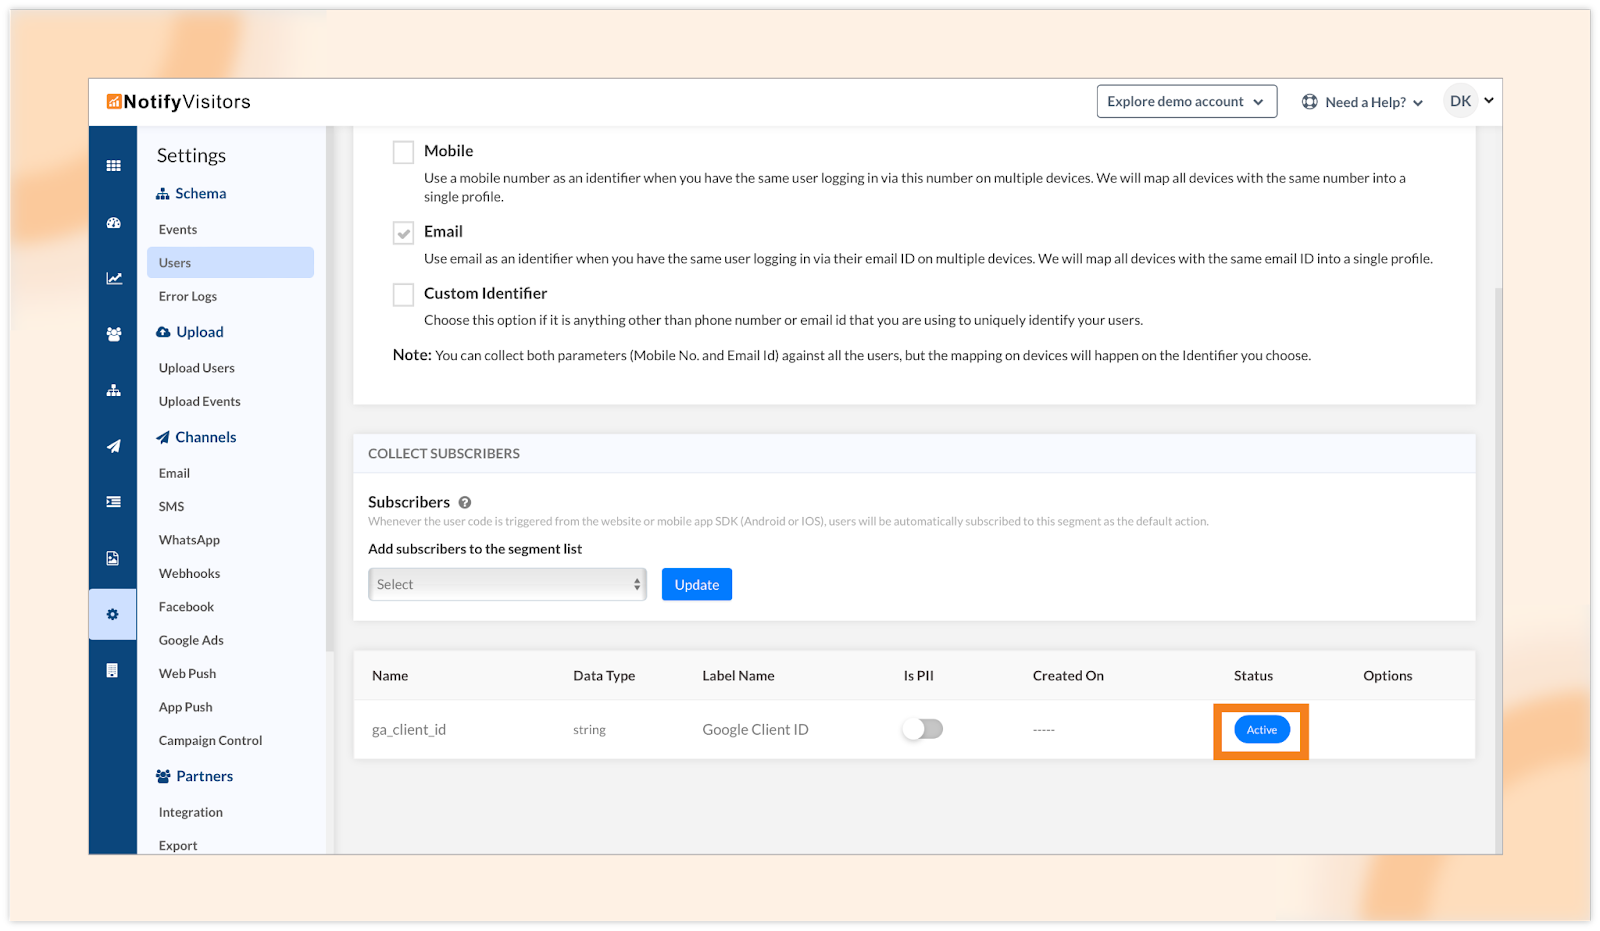Screen dimensions: 1600x931
Task: Click the Options column header
Action: [1387, 676]
